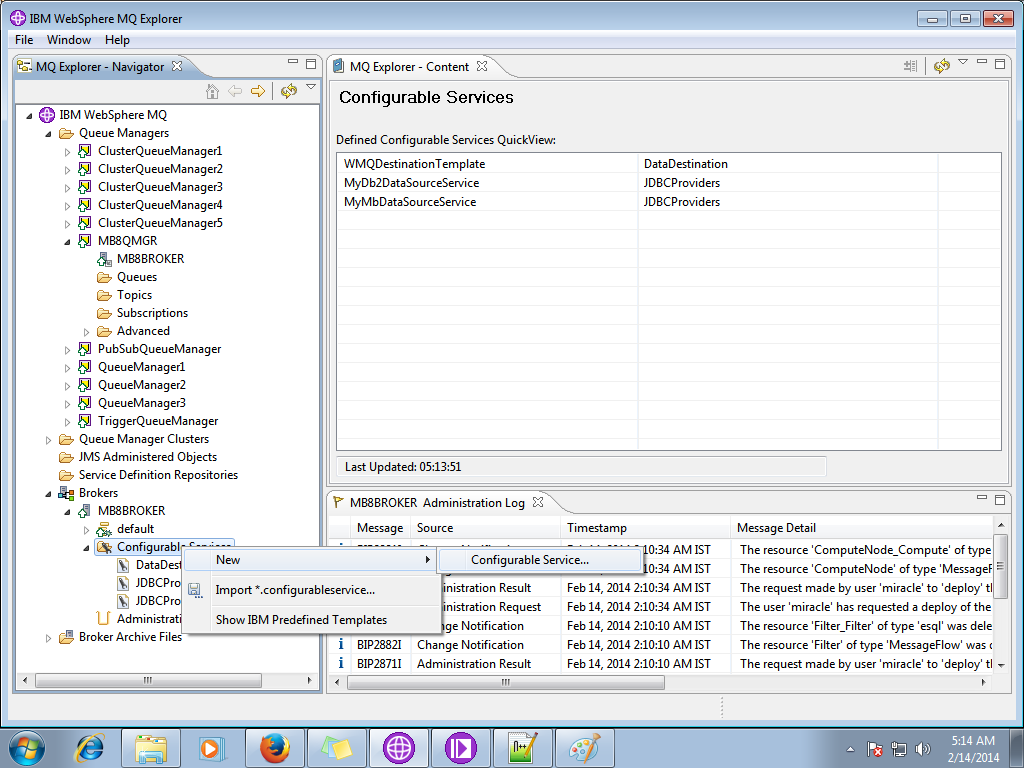Open the File menu

[24, 40]
